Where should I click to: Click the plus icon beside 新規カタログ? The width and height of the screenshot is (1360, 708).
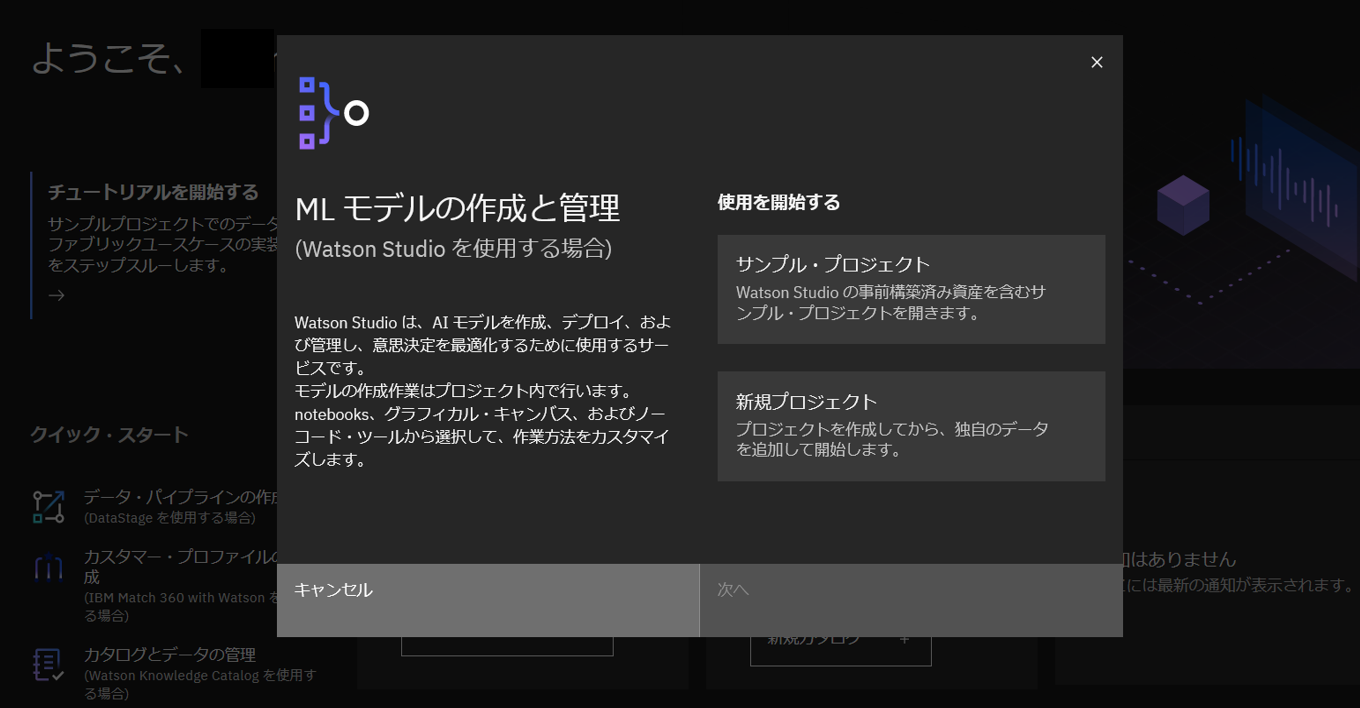pos(904,639)
